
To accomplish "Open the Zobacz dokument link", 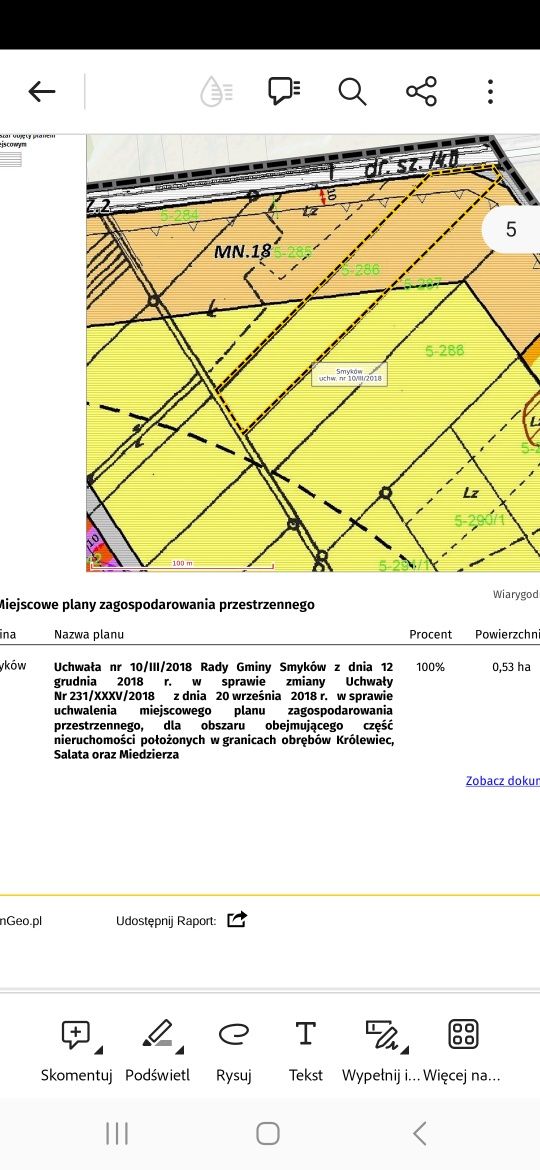I will [x=502, y=780].
